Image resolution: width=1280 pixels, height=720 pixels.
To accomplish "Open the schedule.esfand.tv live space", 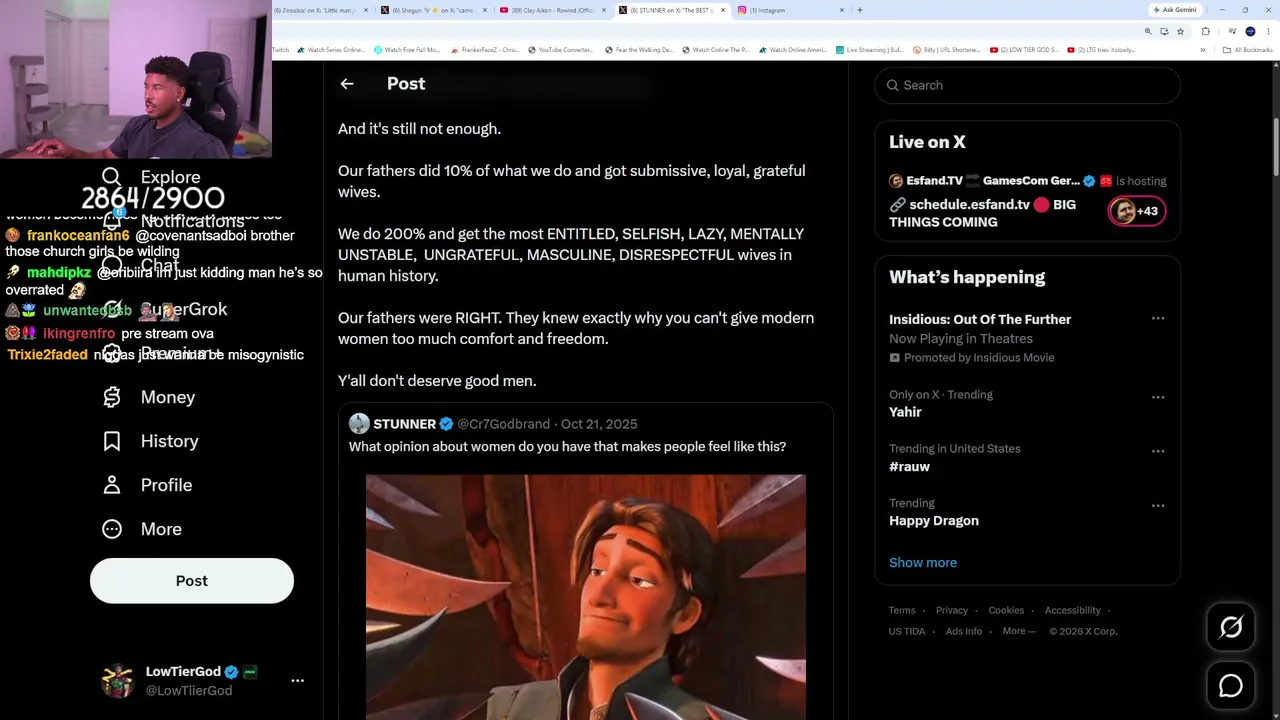I will [982, 213].
